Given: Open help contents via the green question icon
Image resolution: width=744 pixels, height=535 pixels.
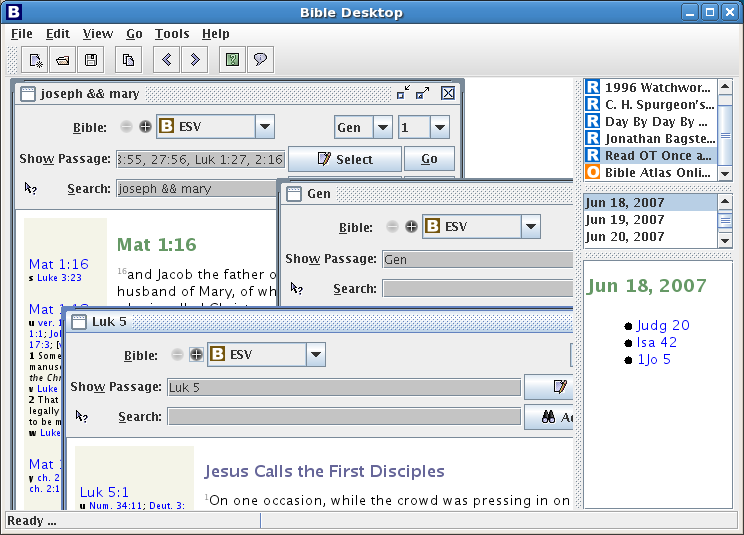Looking at the screenshot, I should click(x=232, y=60).
